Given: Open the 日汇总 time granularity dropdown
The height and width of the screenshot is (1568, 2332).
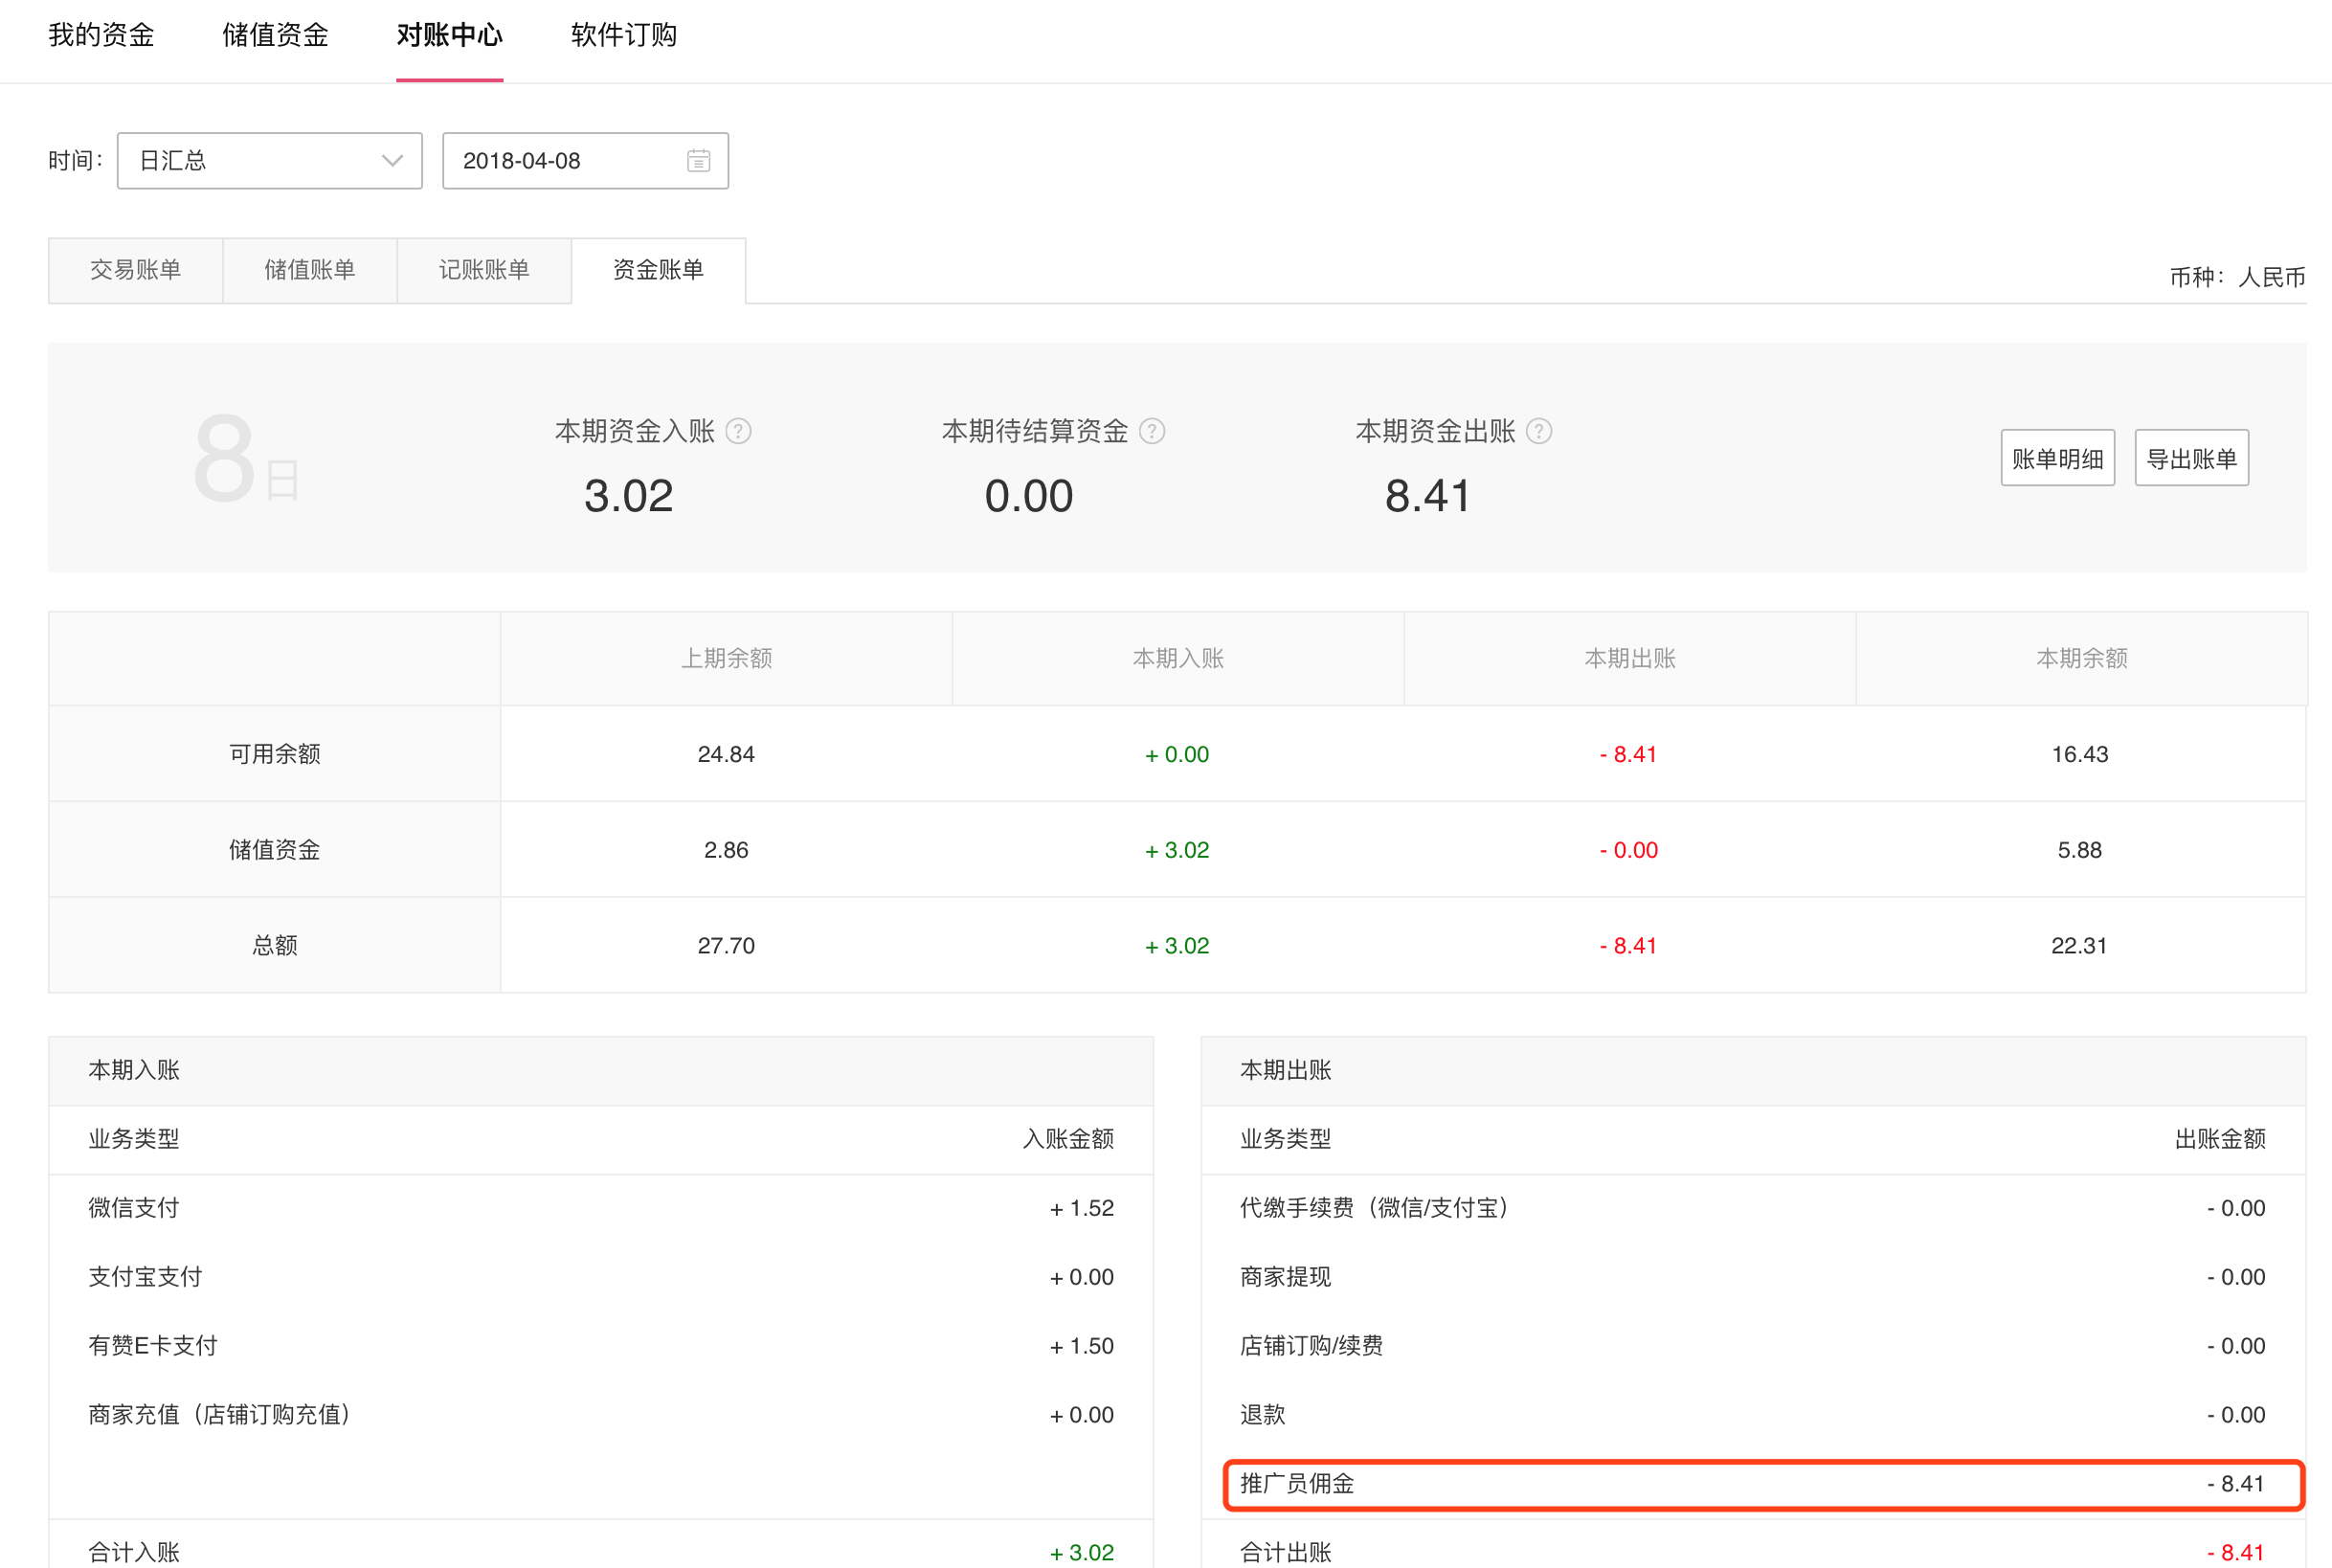Looking at the screenshot, I should point(268,160).
